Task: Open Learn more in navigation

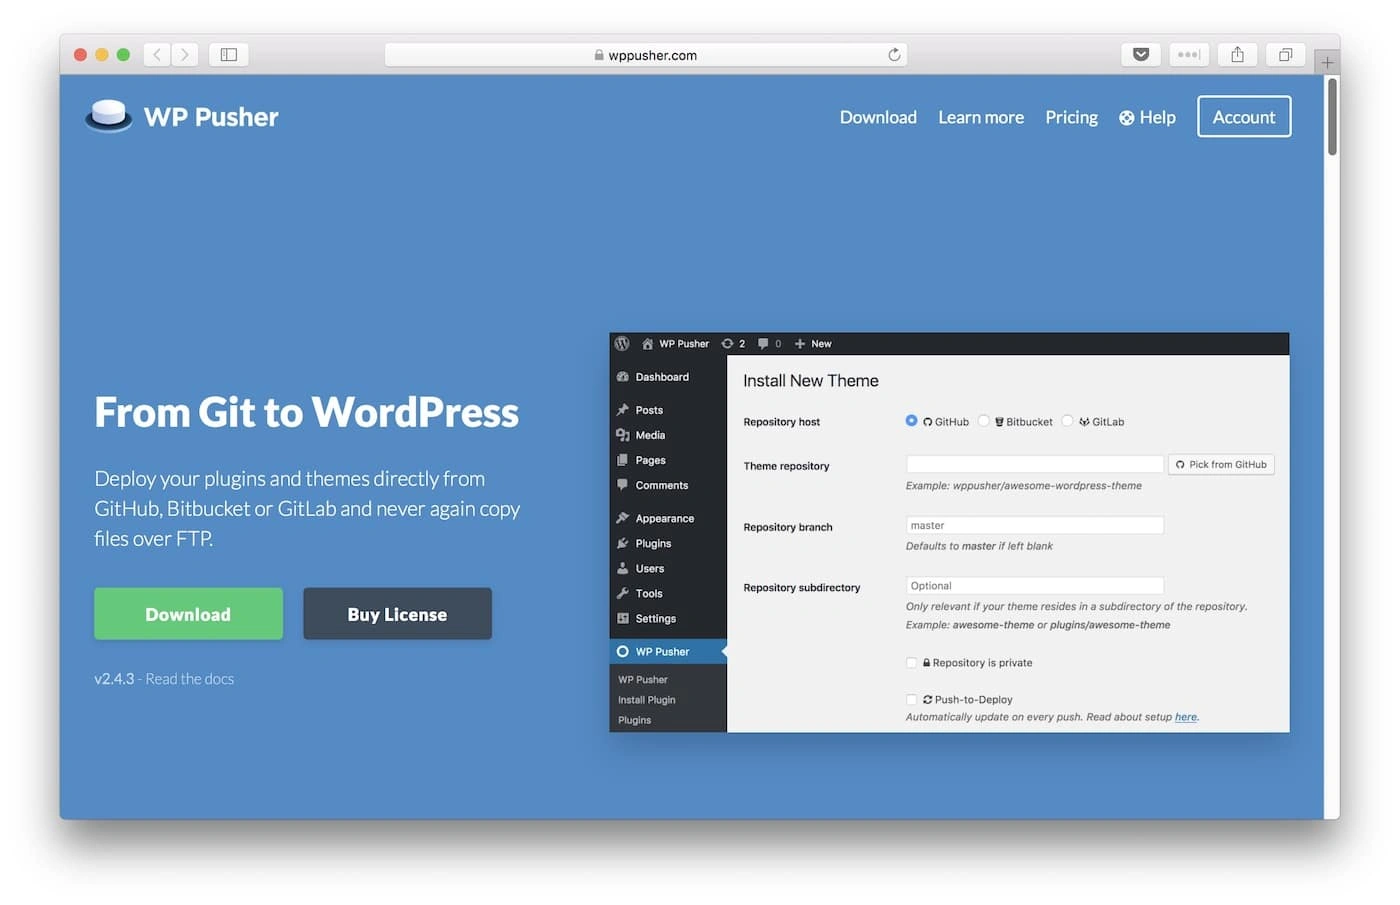Action: click(980, 117)
